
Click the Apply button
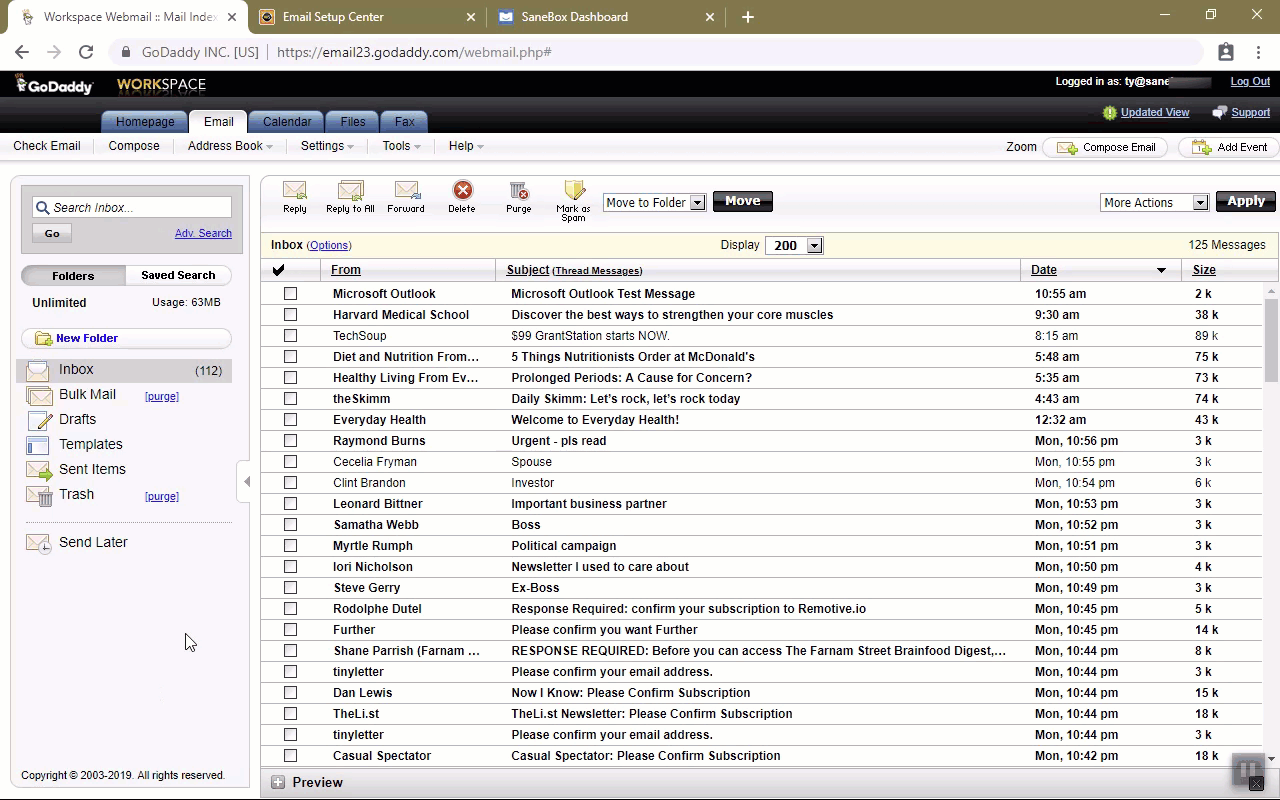click(x=1246, y=201)
